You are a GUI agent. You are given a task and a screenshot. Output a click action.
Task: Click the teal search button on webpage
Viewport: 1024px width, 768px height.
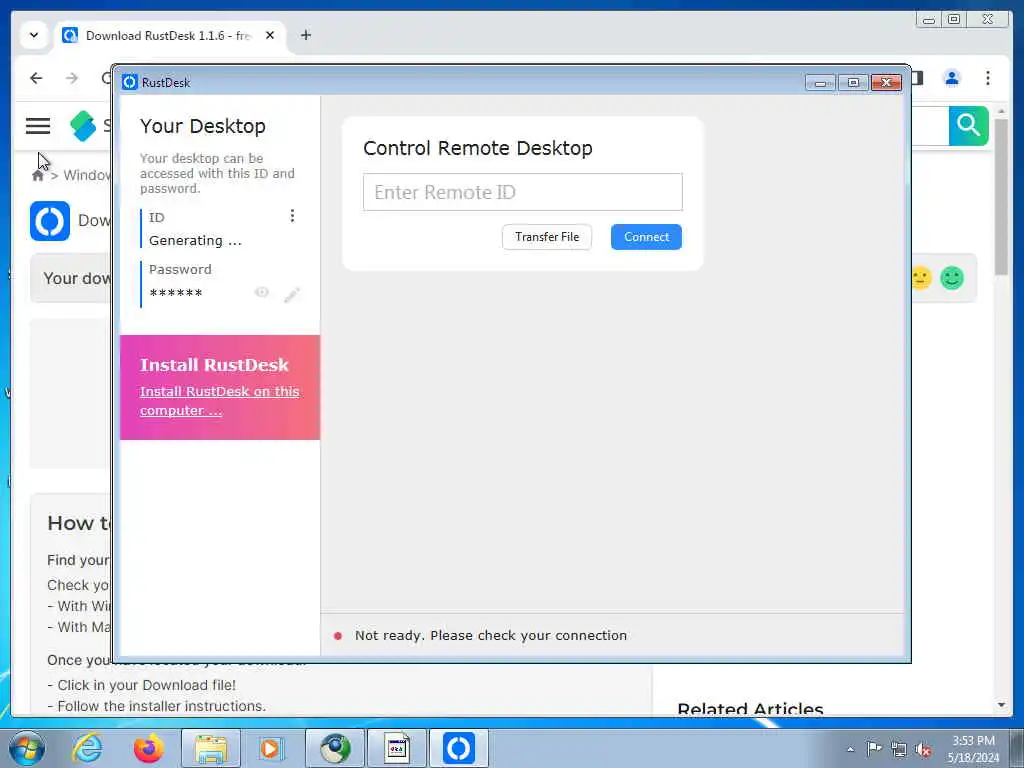(x=968, y=125)
